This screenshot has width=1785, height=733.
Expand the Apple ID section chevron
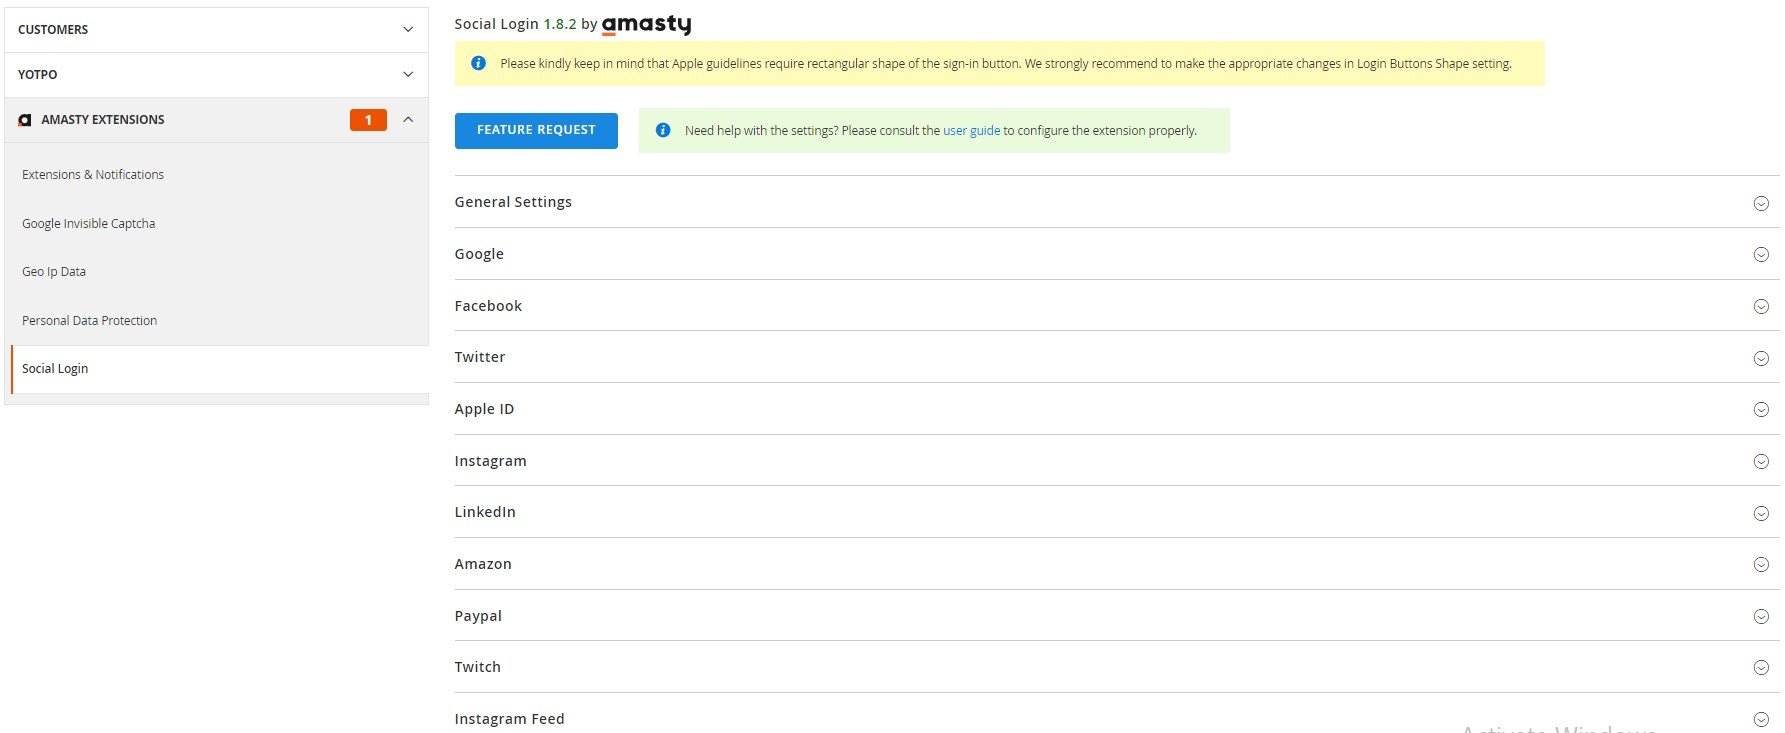[x=1761, y=410]
